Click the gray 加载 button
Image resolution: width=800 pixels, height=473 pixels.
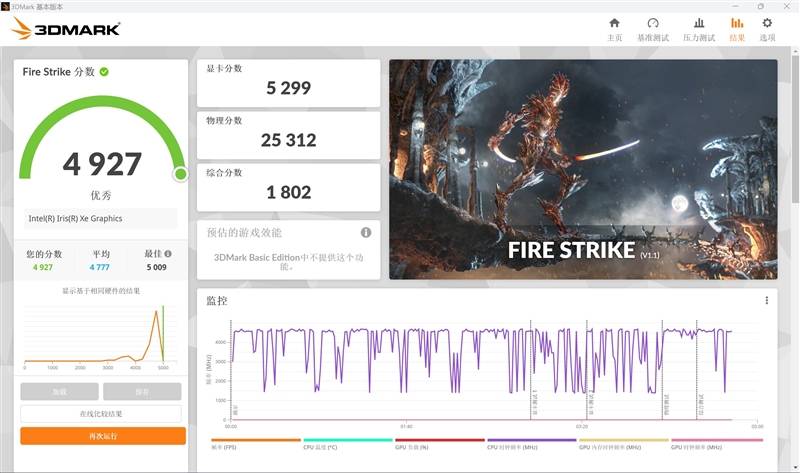[59, 391]
